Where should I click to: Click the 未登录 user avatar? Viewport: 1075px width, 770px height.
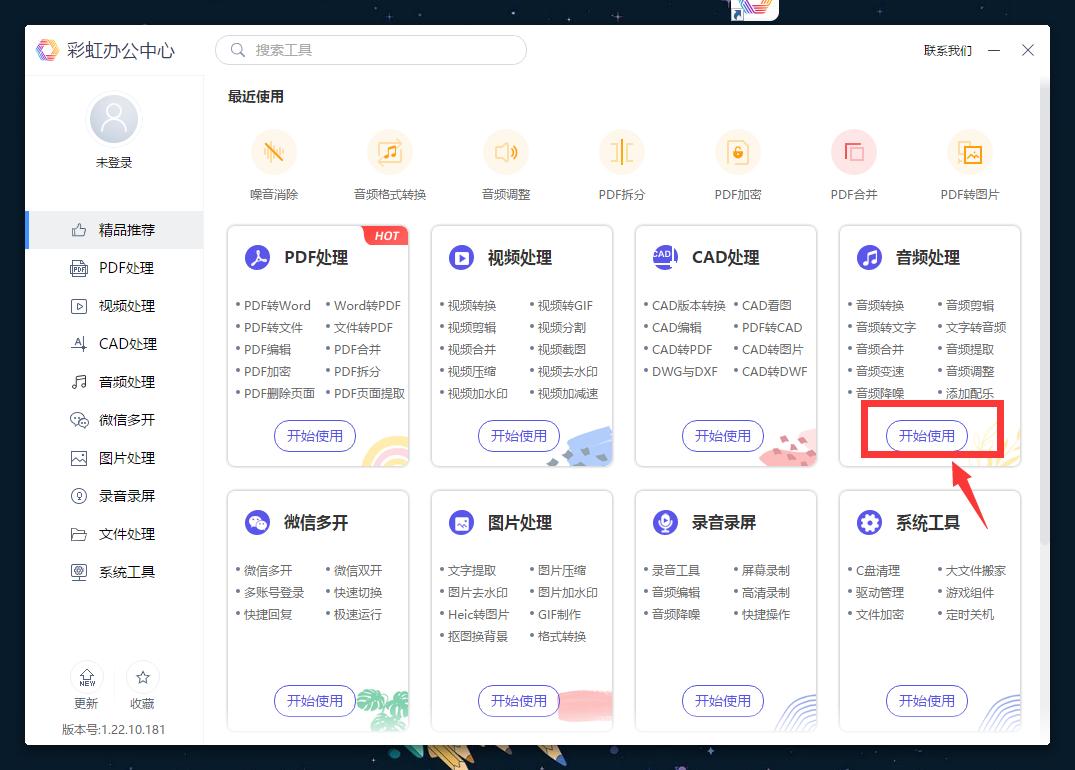[113, 118]
